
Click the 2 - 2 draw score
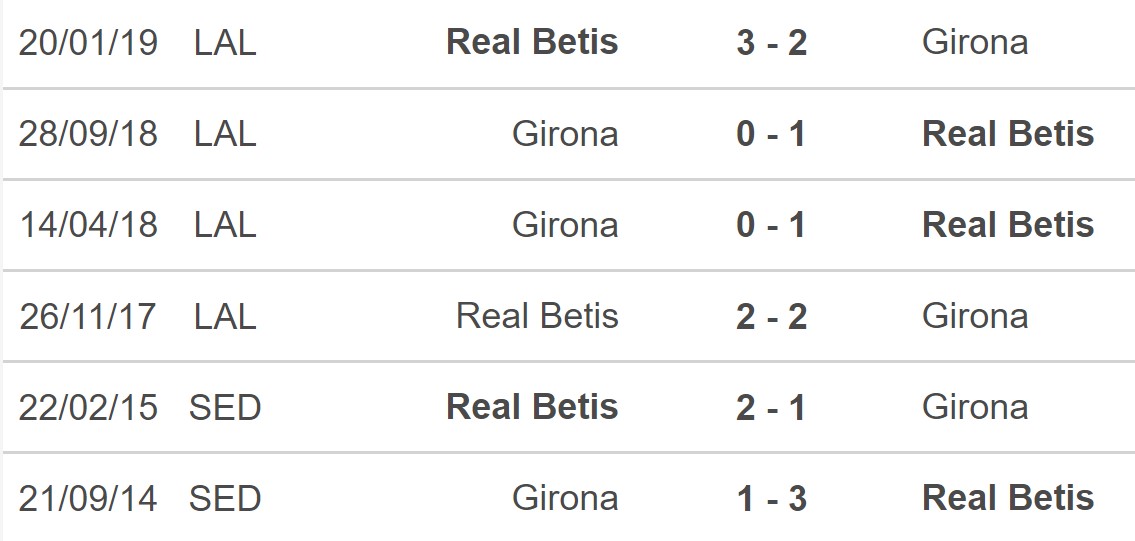[771, 316]
